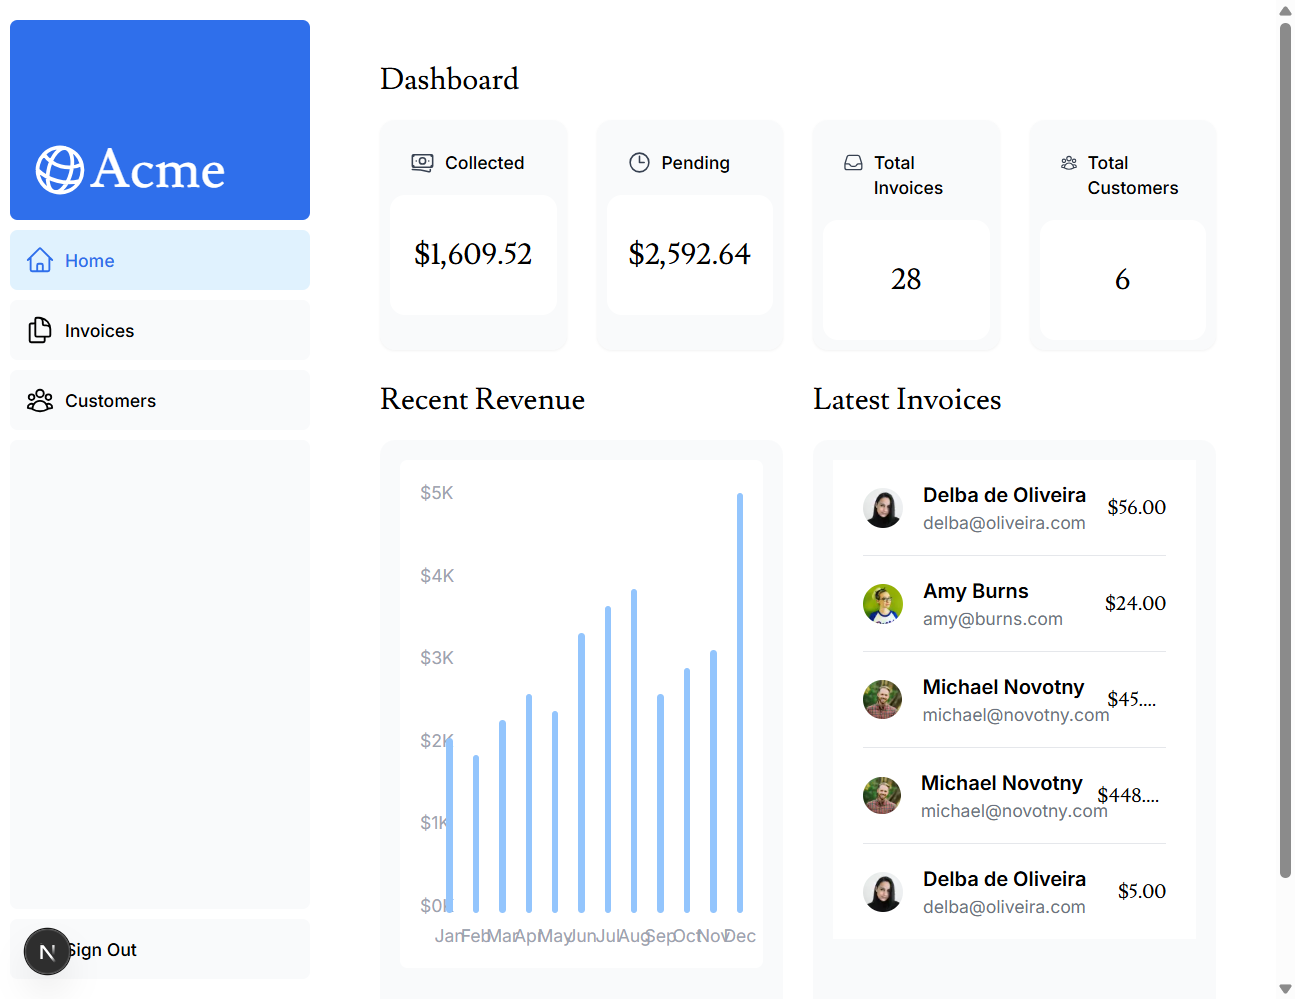The width and height of the screenshot is (1295, 999).
Task: Select the house icon for Home
Action: (40, 260)
